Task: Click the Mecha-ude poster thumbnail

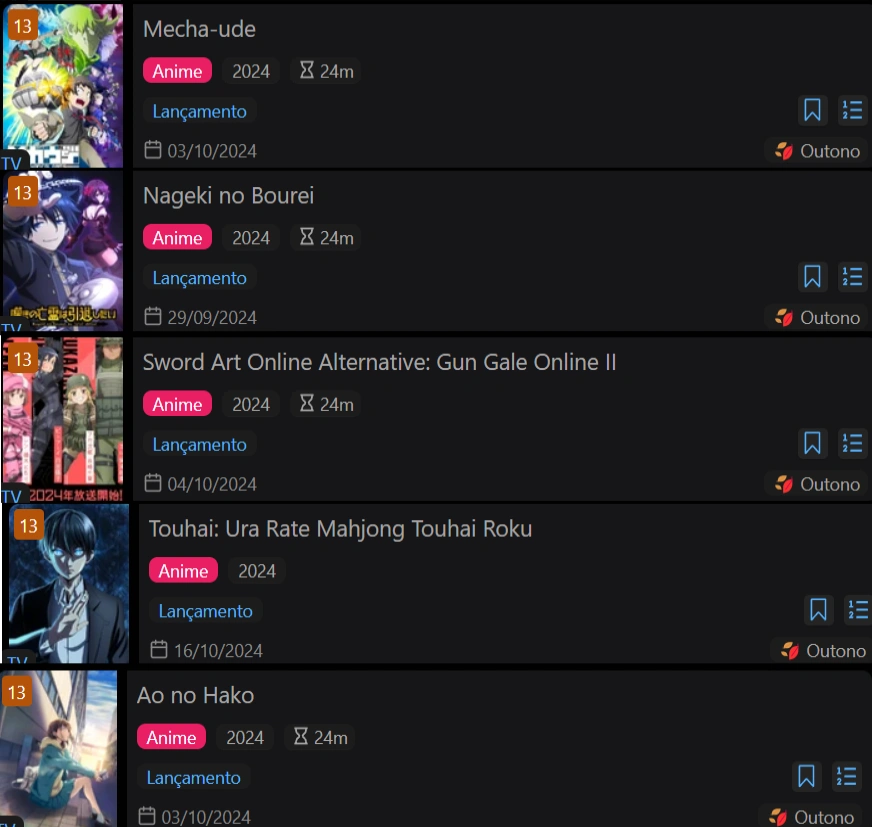Action: (63, 86)
